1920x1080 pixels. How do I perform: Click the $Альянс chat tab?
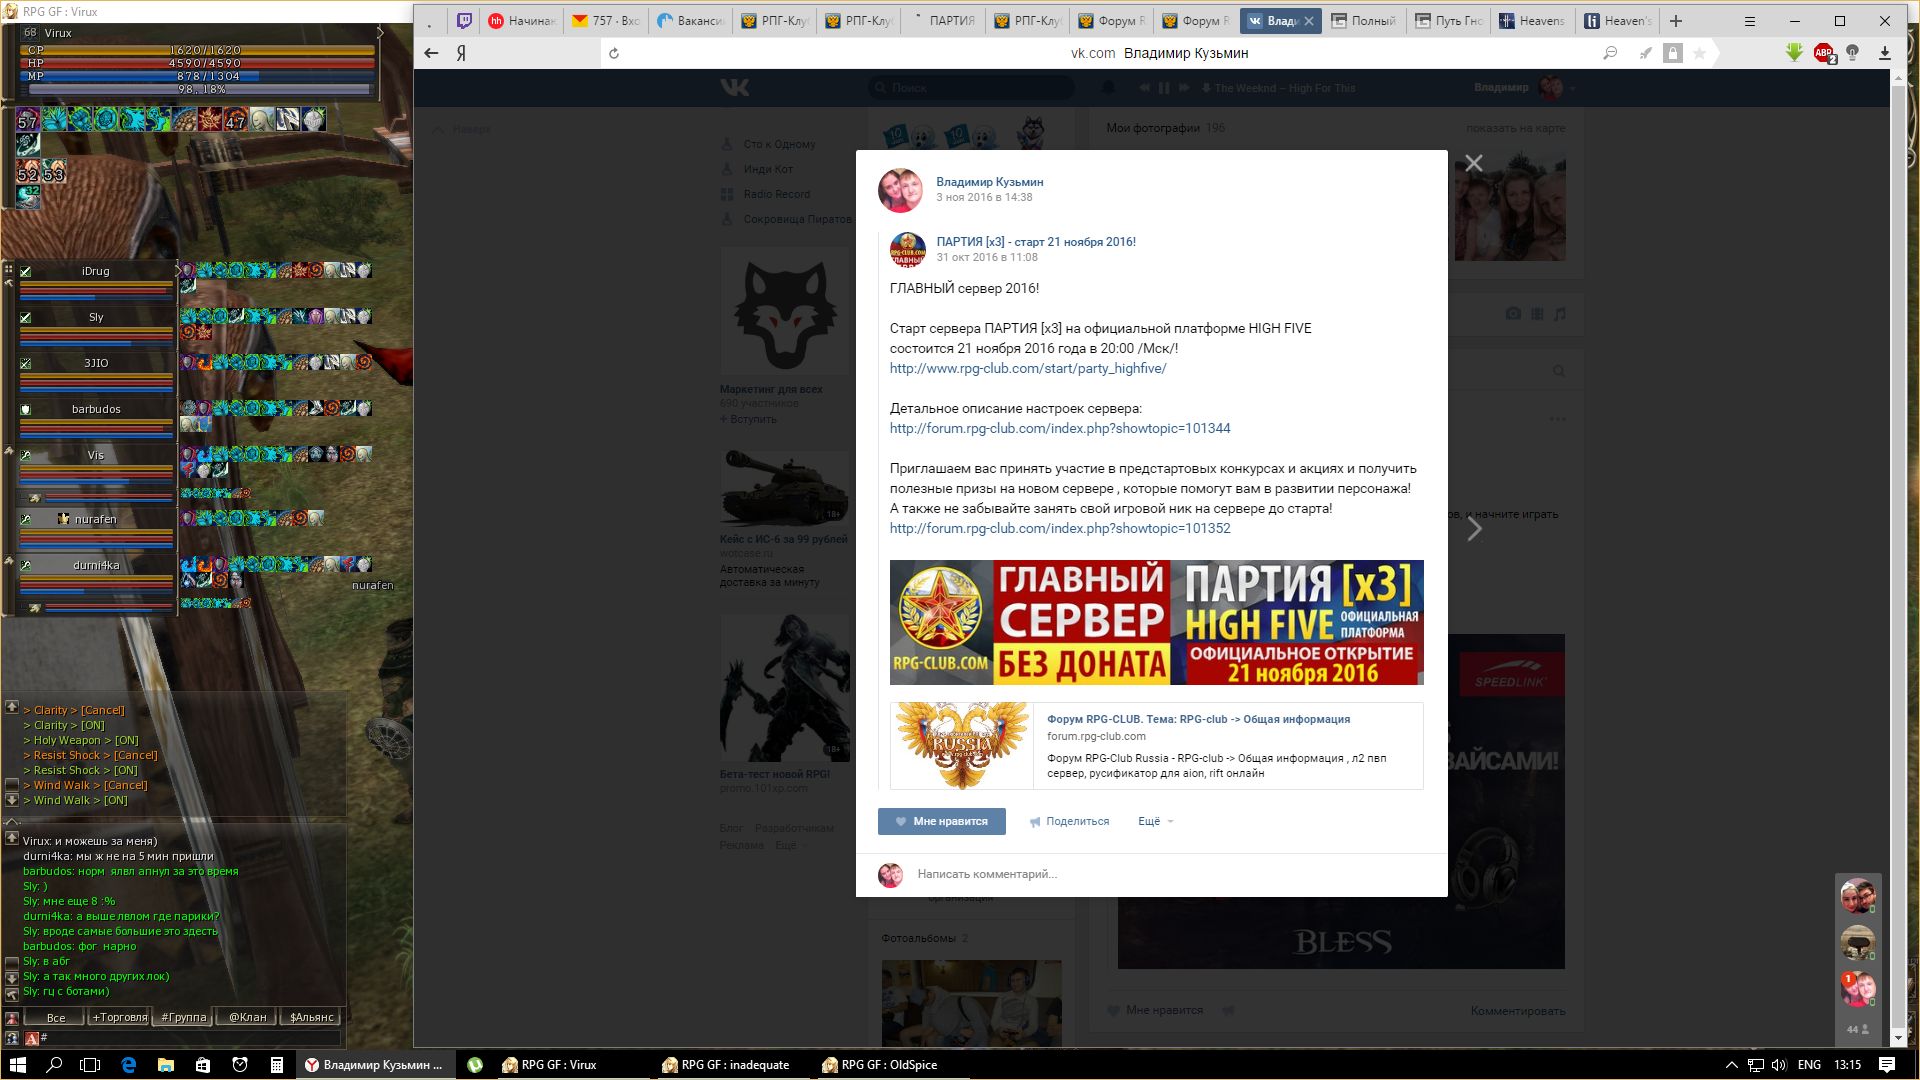[311, 1017]
